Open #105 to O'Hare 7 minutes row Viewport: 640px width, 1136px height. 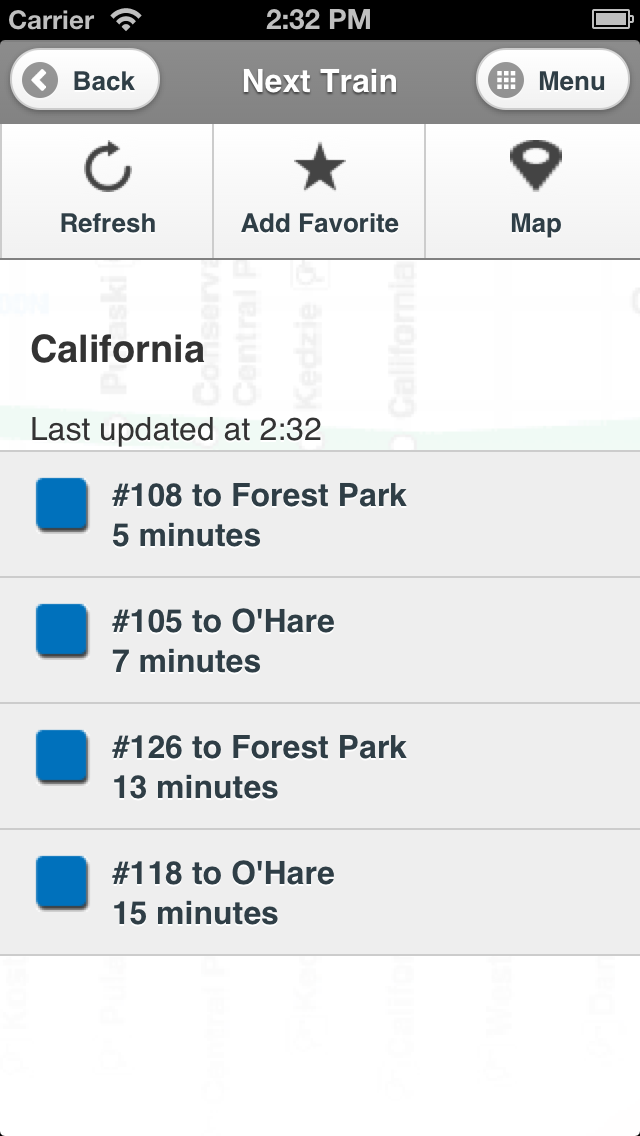click(320, 640)
